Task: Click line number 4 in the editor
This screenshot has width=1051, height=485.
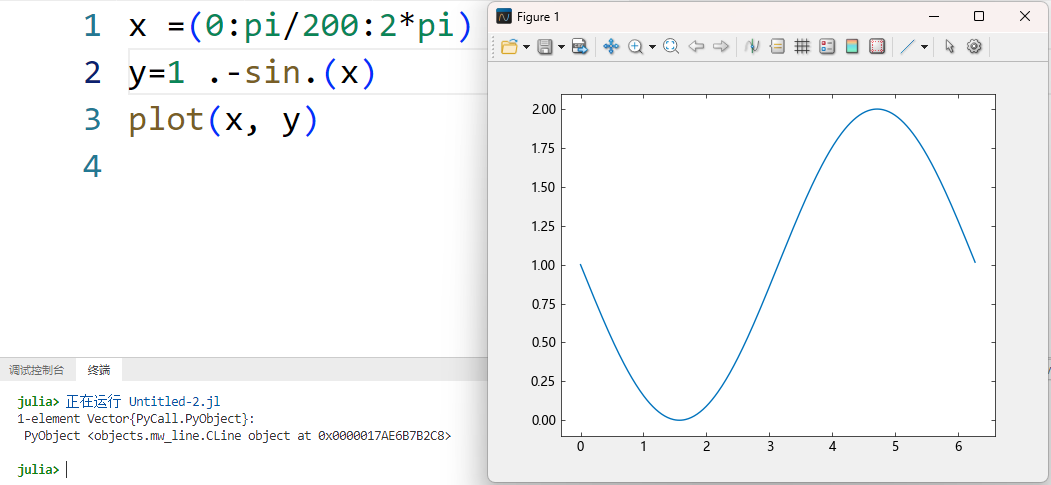Action: (92, 165)
